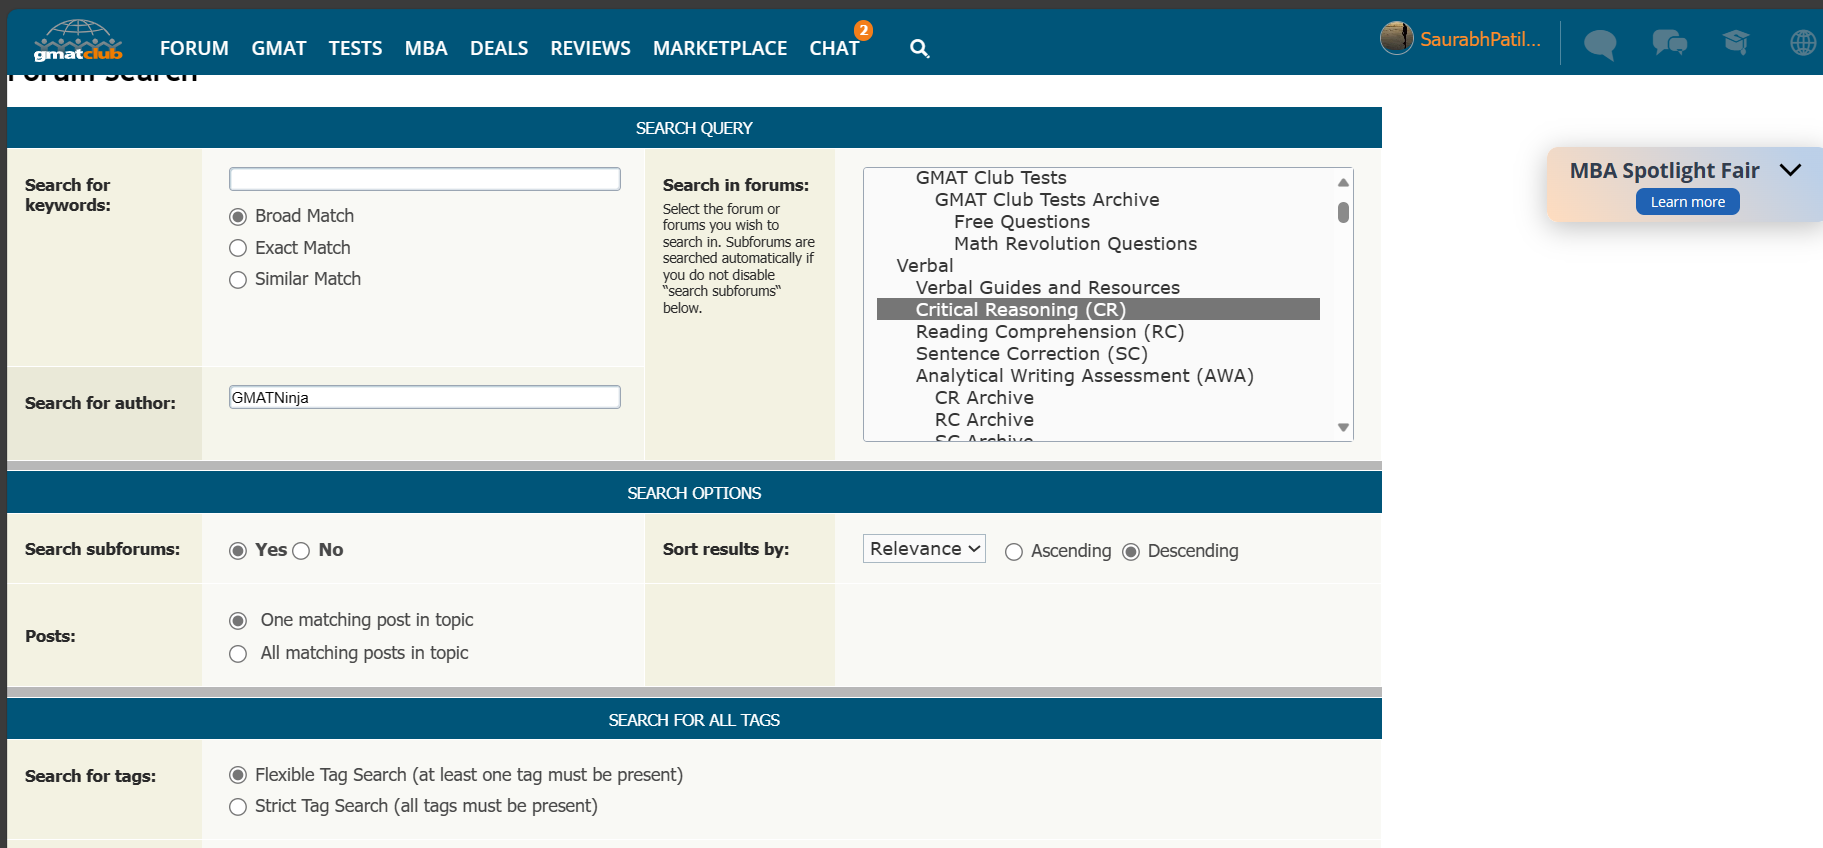Open the DEALS menu
1823x848 pixels.
click(499, 48)
